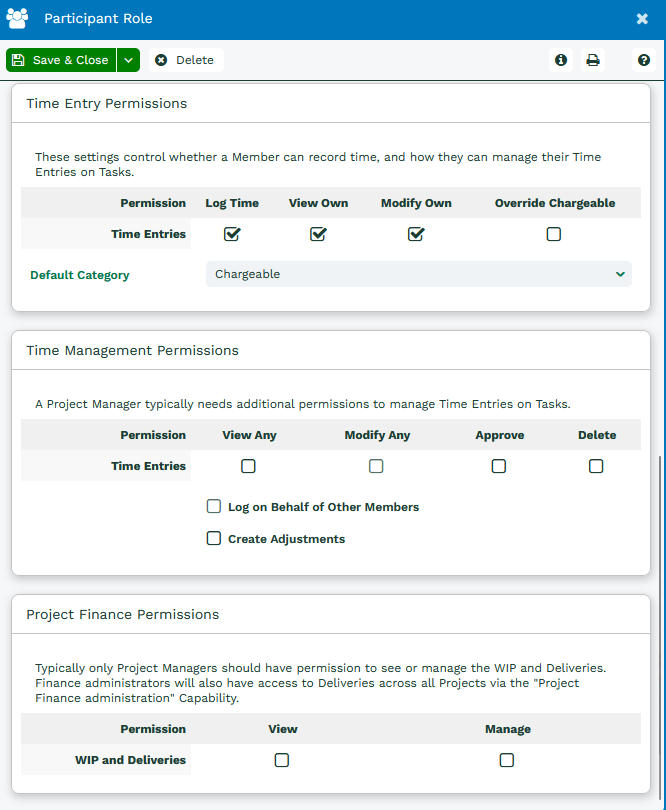Enable Manage for WIP and Deliveries
Viewport: 666px width, 810px height.
pos(507,760)
